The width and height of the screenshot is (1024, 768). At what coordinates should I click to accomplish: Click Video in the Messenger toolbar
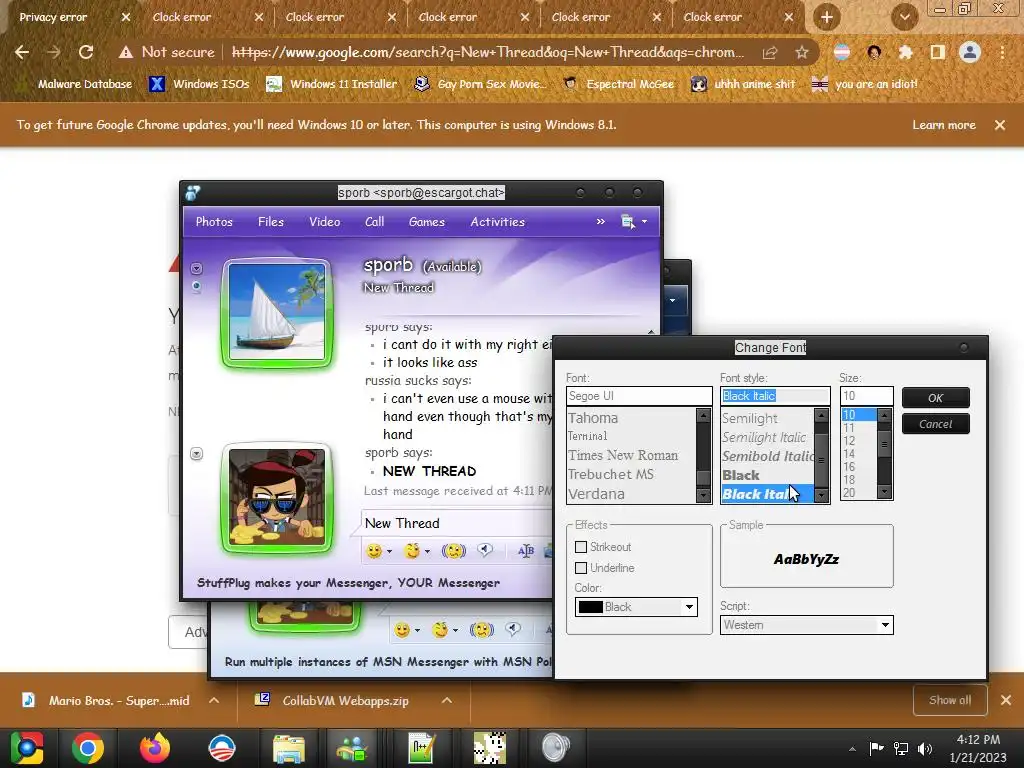(325, 222)
